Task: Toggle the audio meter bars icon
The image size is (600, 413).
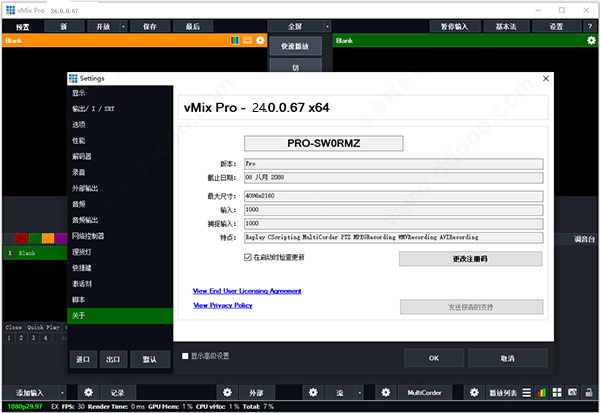Action: 542,392
